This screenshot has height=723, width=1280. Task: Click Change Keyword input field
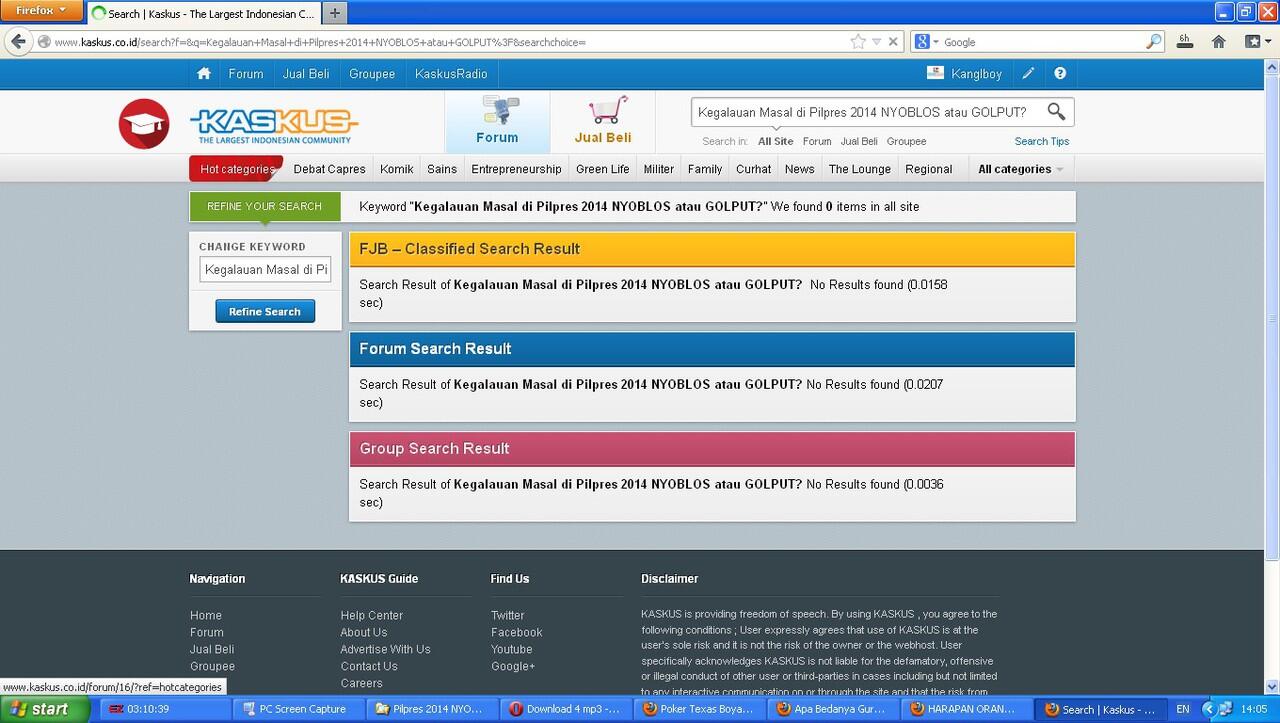265,269
